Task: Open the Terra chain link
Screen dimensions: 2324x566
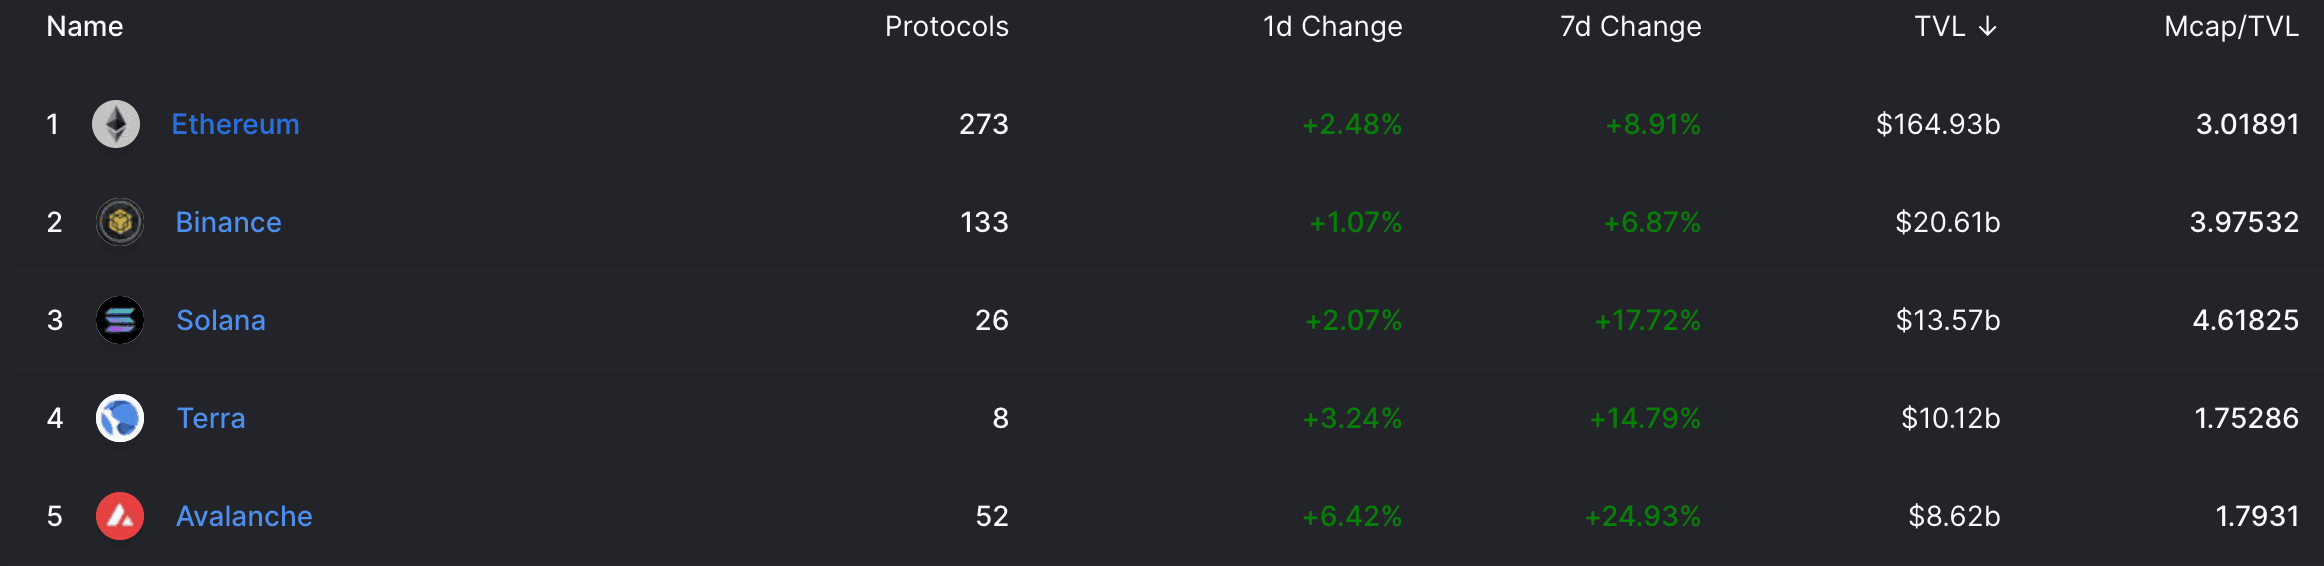Action: [211, 418]
